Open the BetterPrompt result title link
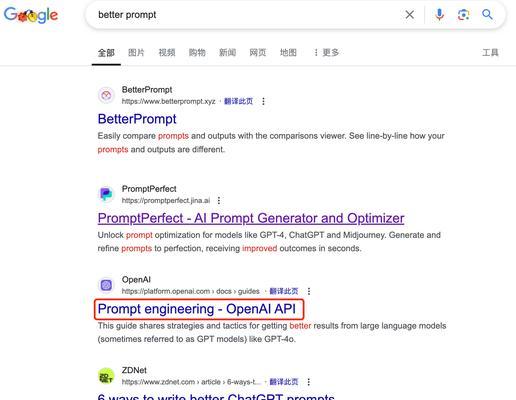Screen dimensions: 516x400 [137, 119]
